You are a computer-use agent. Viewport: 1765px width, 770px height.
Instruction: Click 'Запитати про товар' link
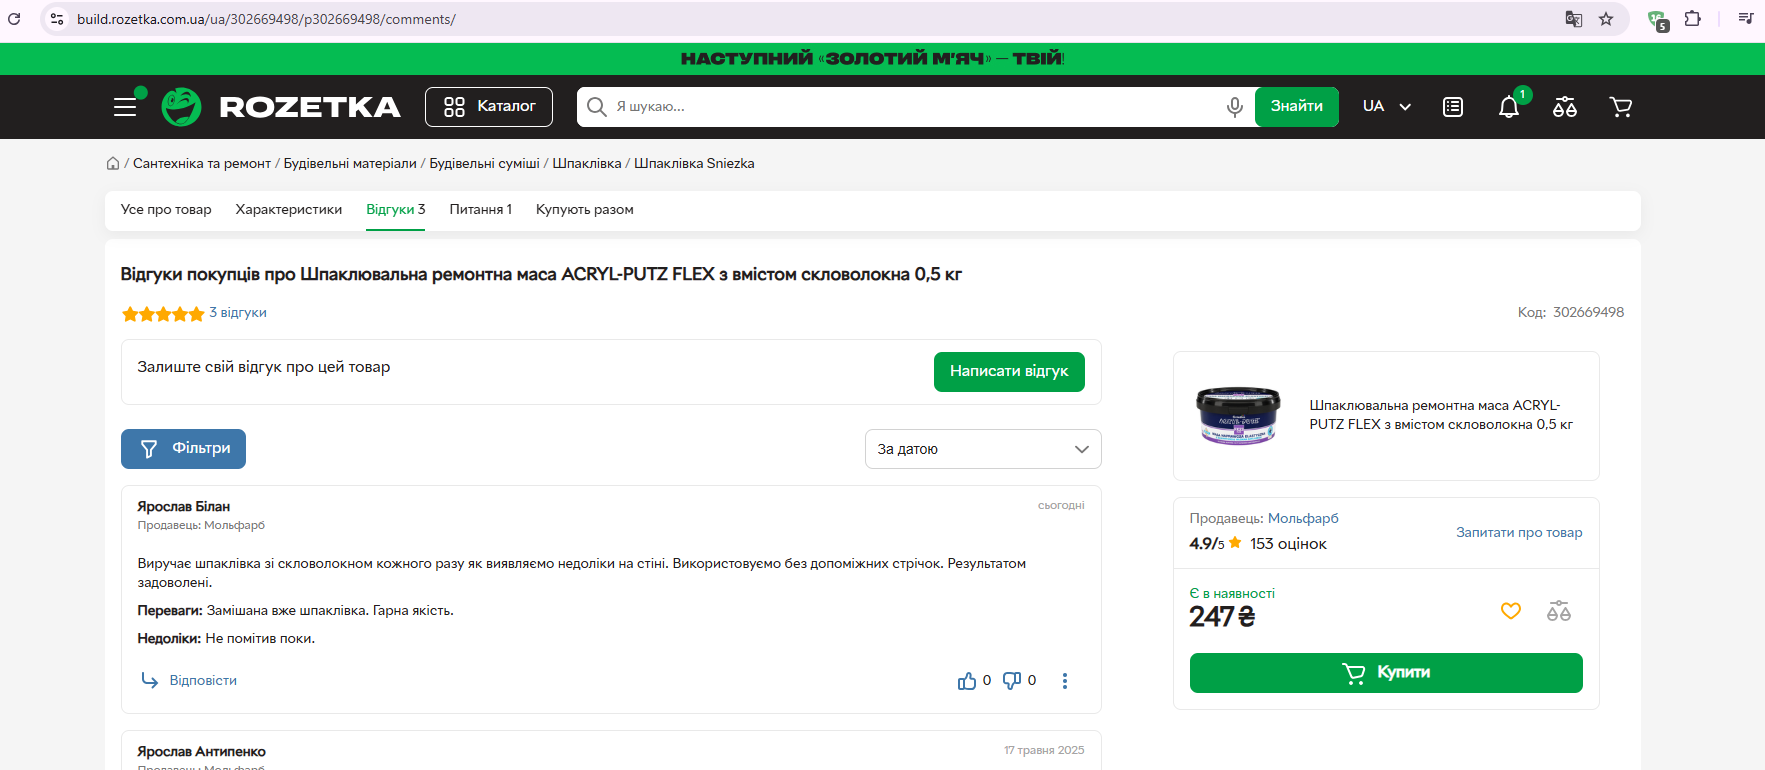pos(1519,533)
